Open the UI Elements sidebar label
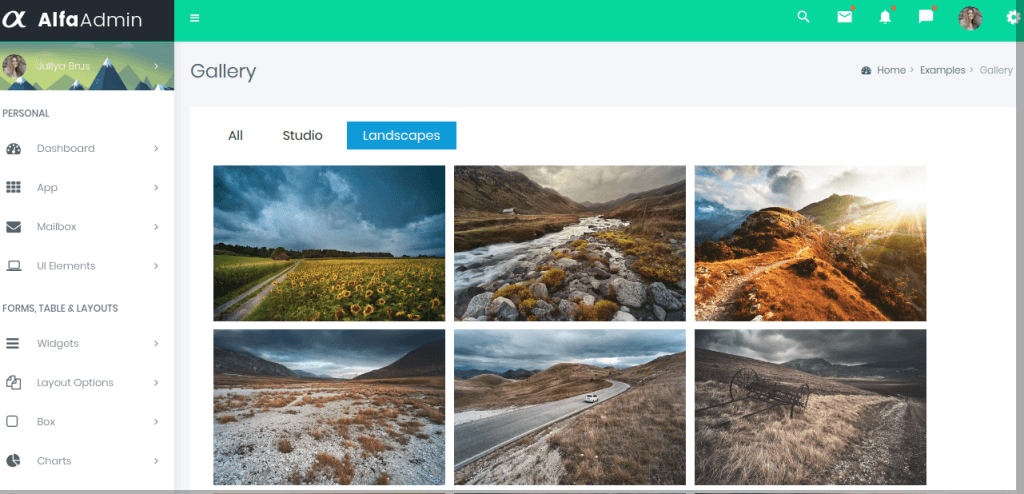This screenshot has height=494, width=1024. pos(66,266)
